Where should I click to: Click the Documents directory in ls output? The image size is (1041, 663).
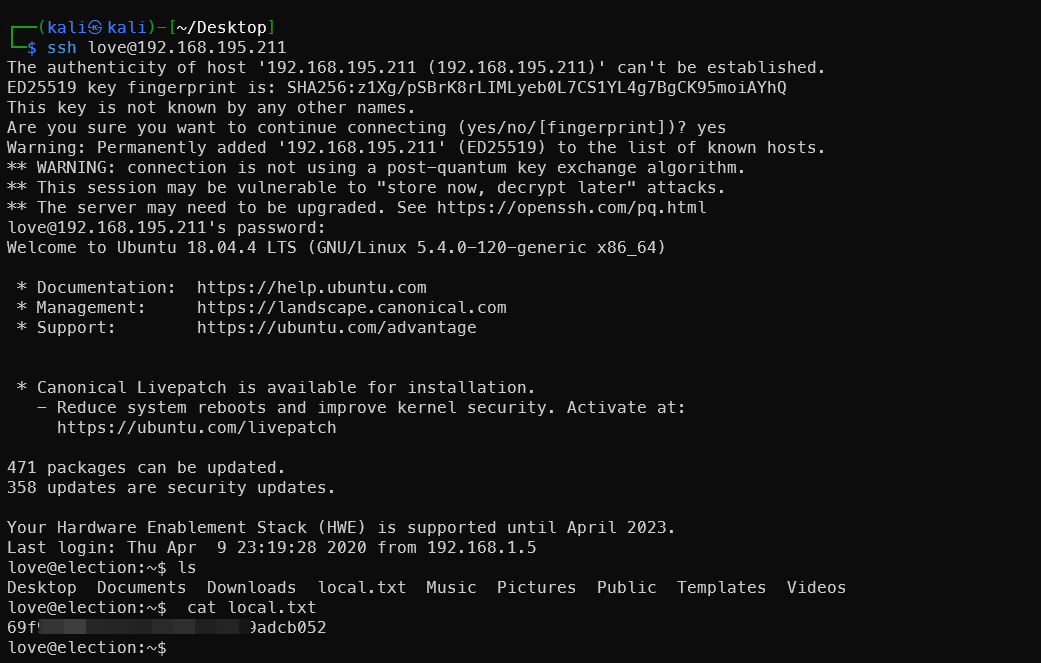[x=141, y=587]
